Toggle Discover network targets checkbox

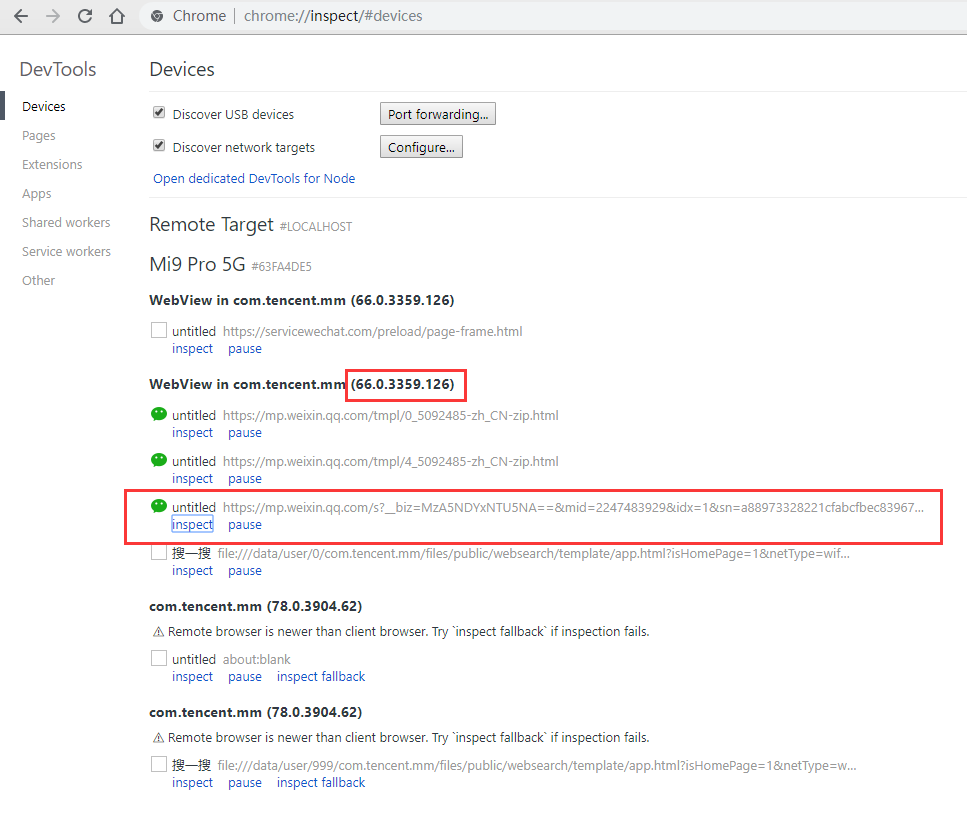click(159, 146)
